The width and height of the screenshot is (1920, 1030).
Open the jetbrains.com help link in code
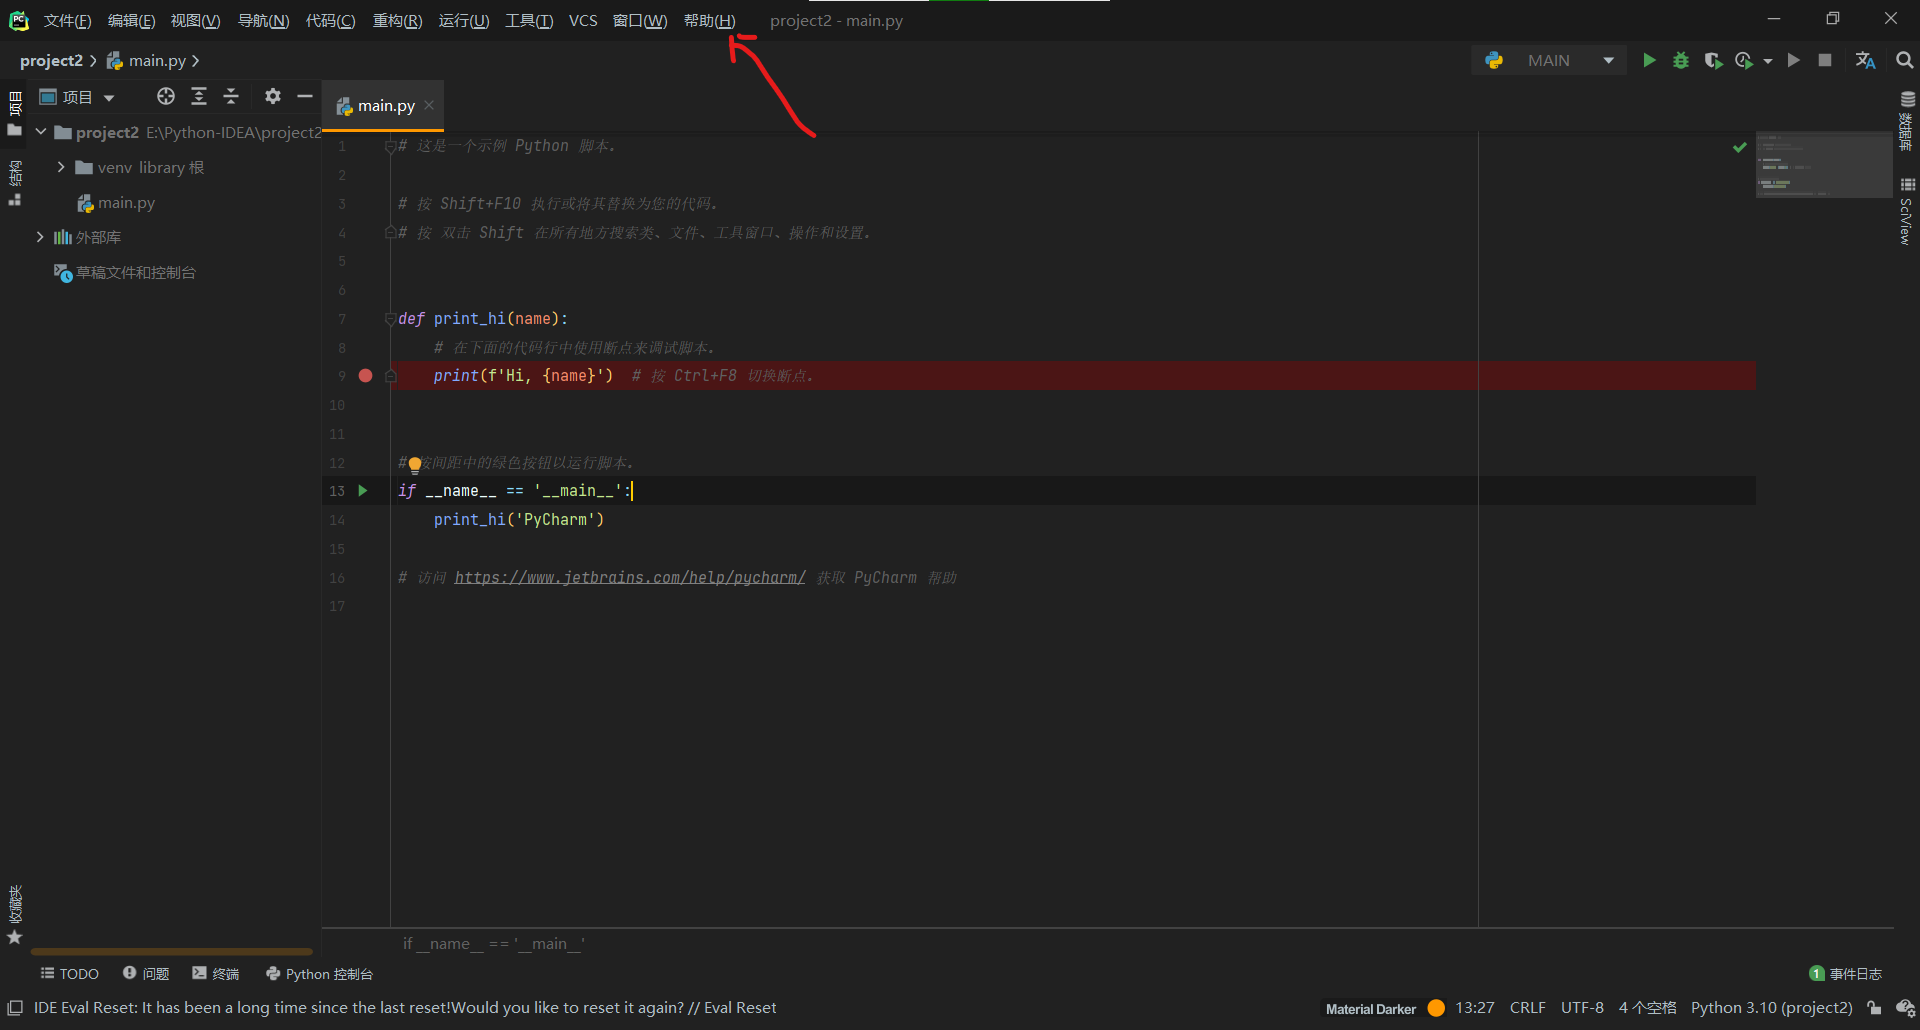[x=630, y=578]
